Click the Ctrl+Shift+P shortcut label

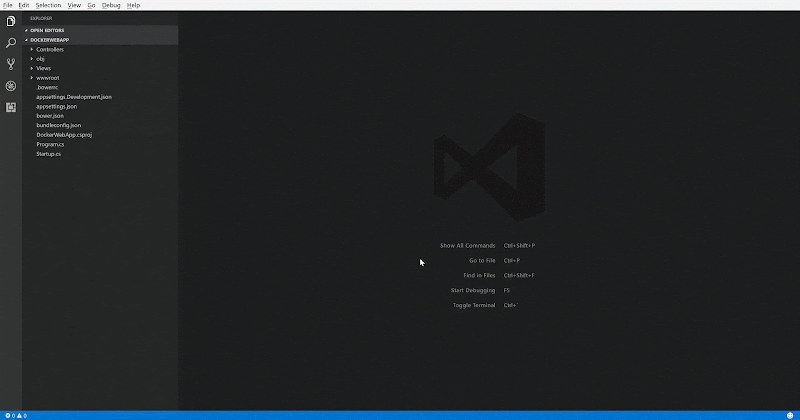coord(519,245)
